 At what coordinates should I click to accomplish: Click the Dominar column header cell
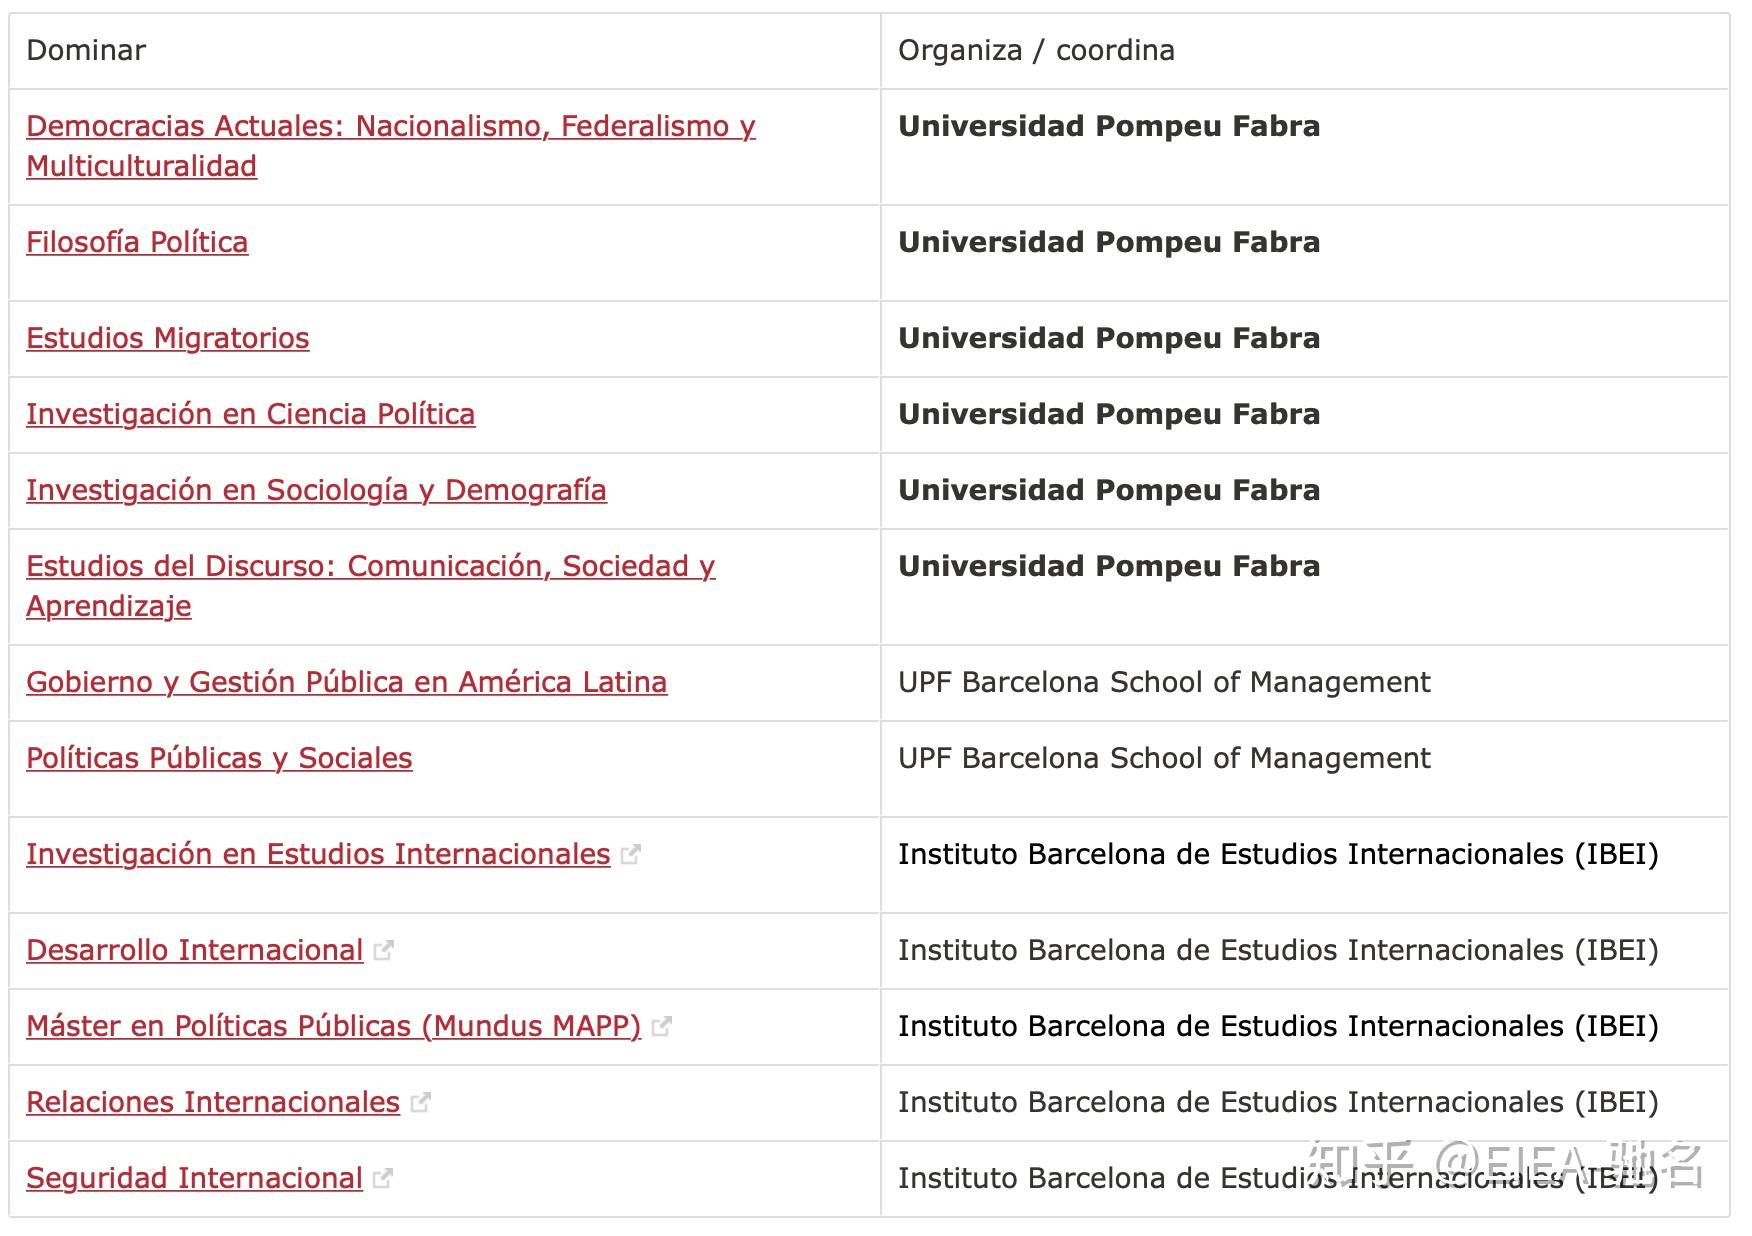click(445, 51)
